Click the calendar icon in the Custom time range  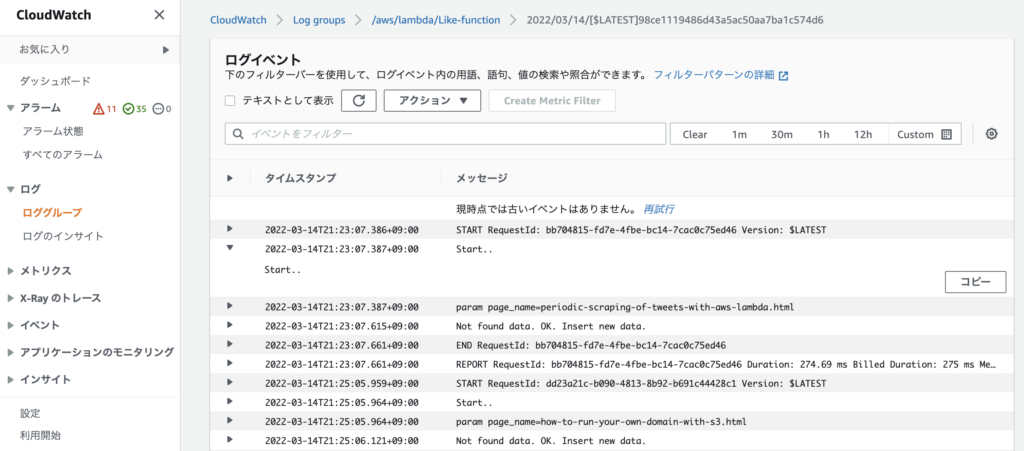[x=946, y=134]
